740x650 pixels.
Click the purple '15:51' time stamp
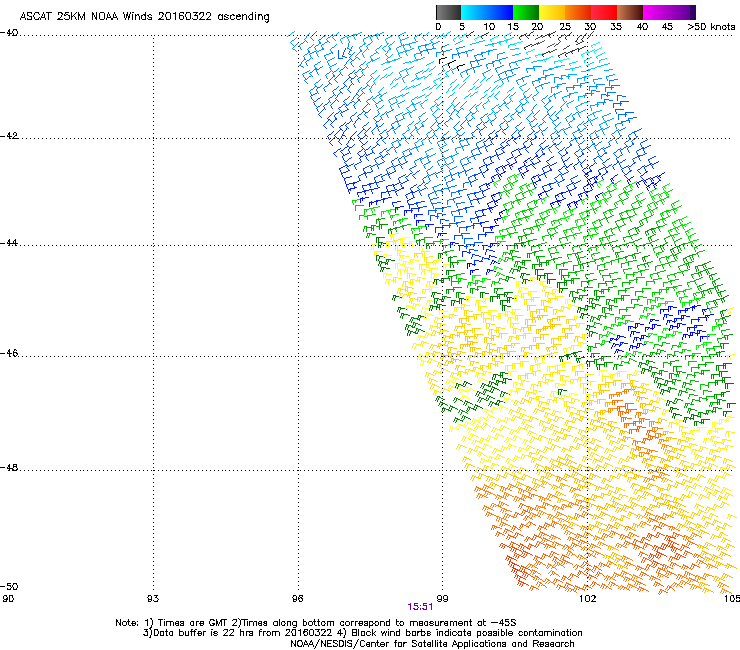pyautogui.click(x=420, y=607)
